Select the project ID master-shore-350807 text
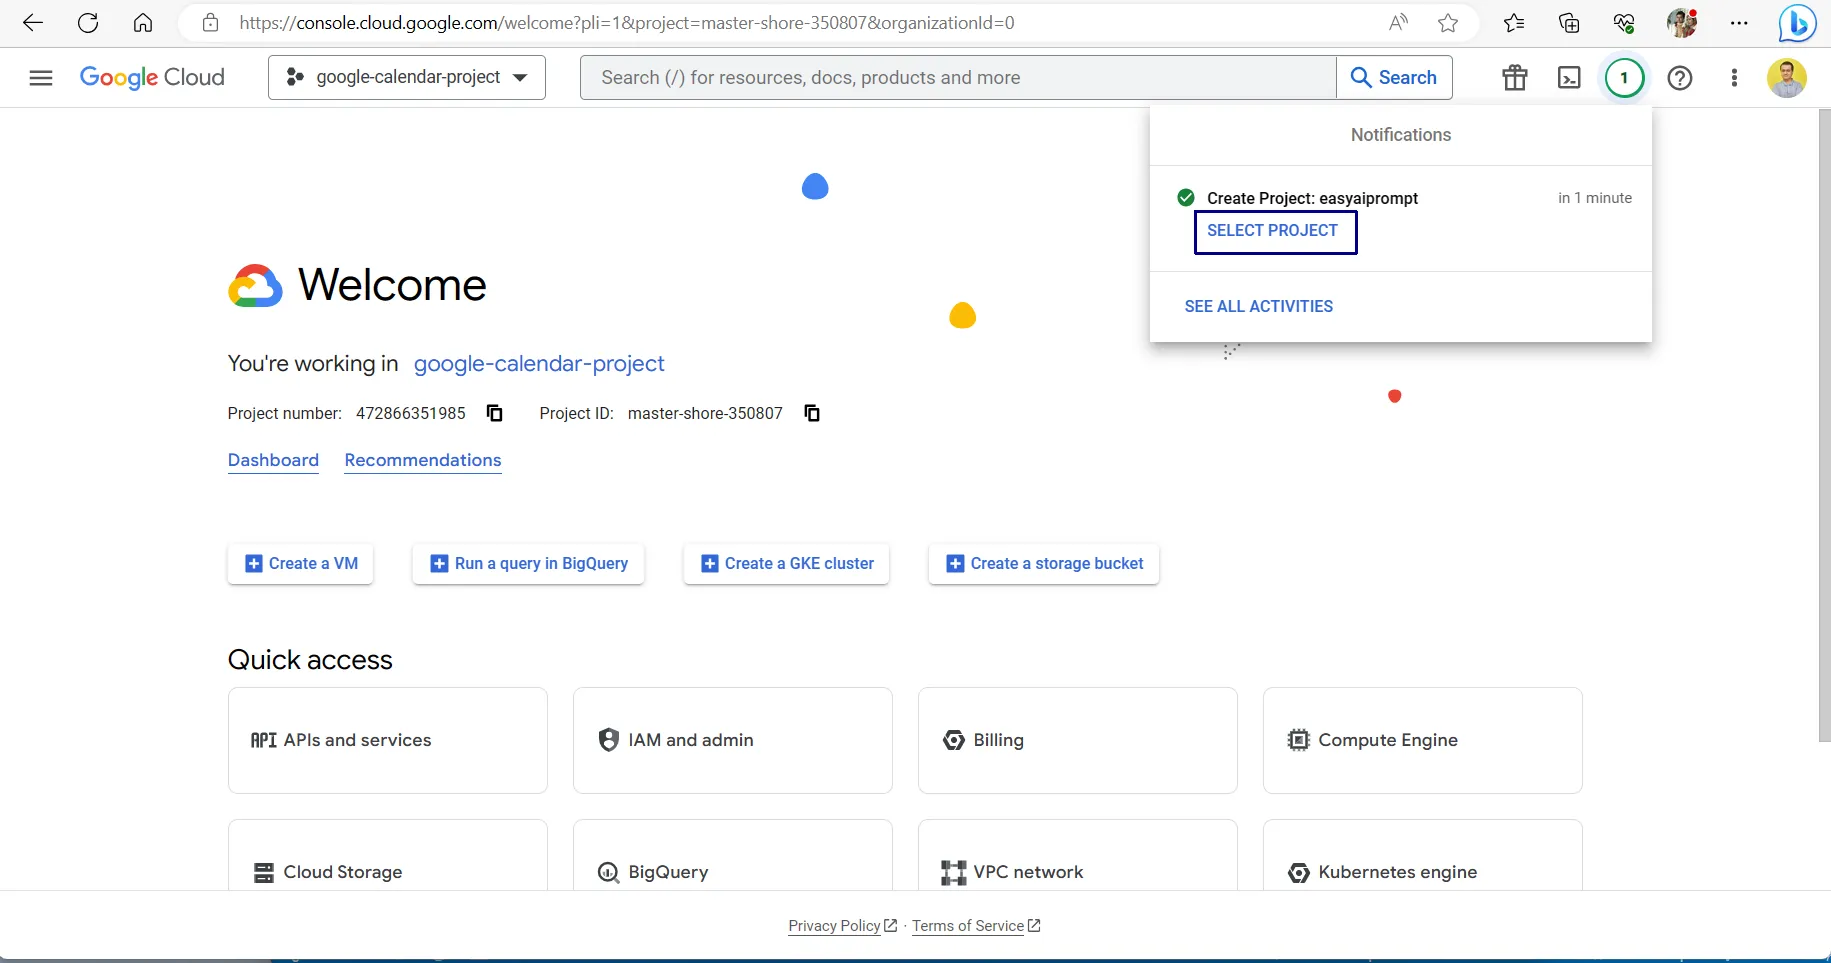Image resolution: width=1831 pixels, height=963 pixels. 705,413
